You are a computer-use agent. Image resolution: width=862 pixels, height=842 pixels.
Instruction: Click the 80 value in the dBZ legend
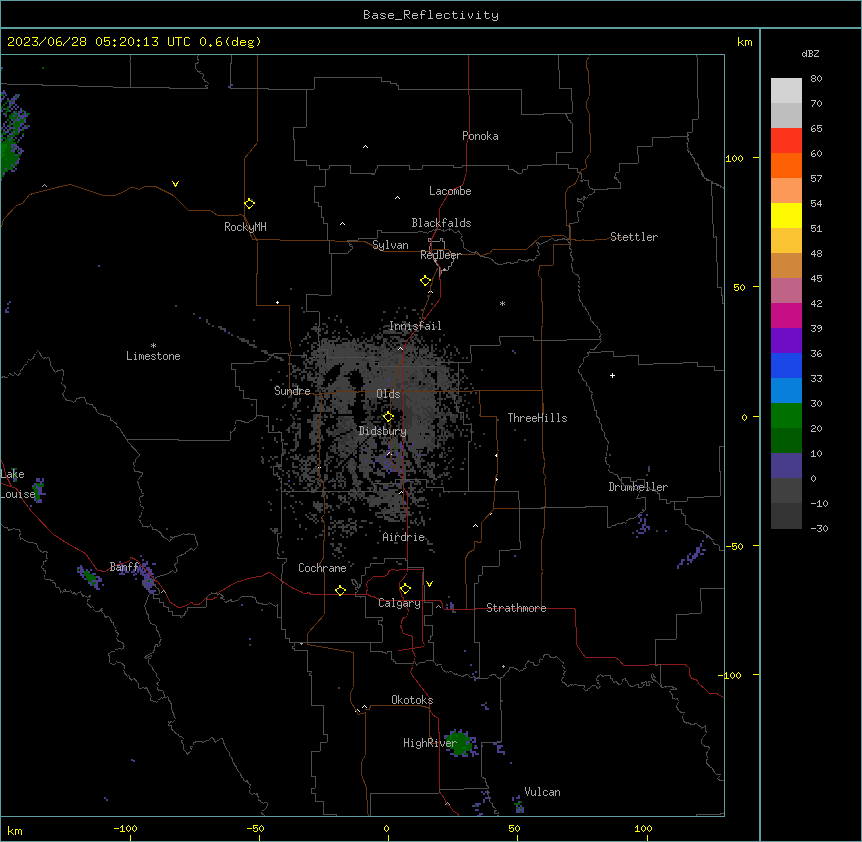tap(816, 79)
